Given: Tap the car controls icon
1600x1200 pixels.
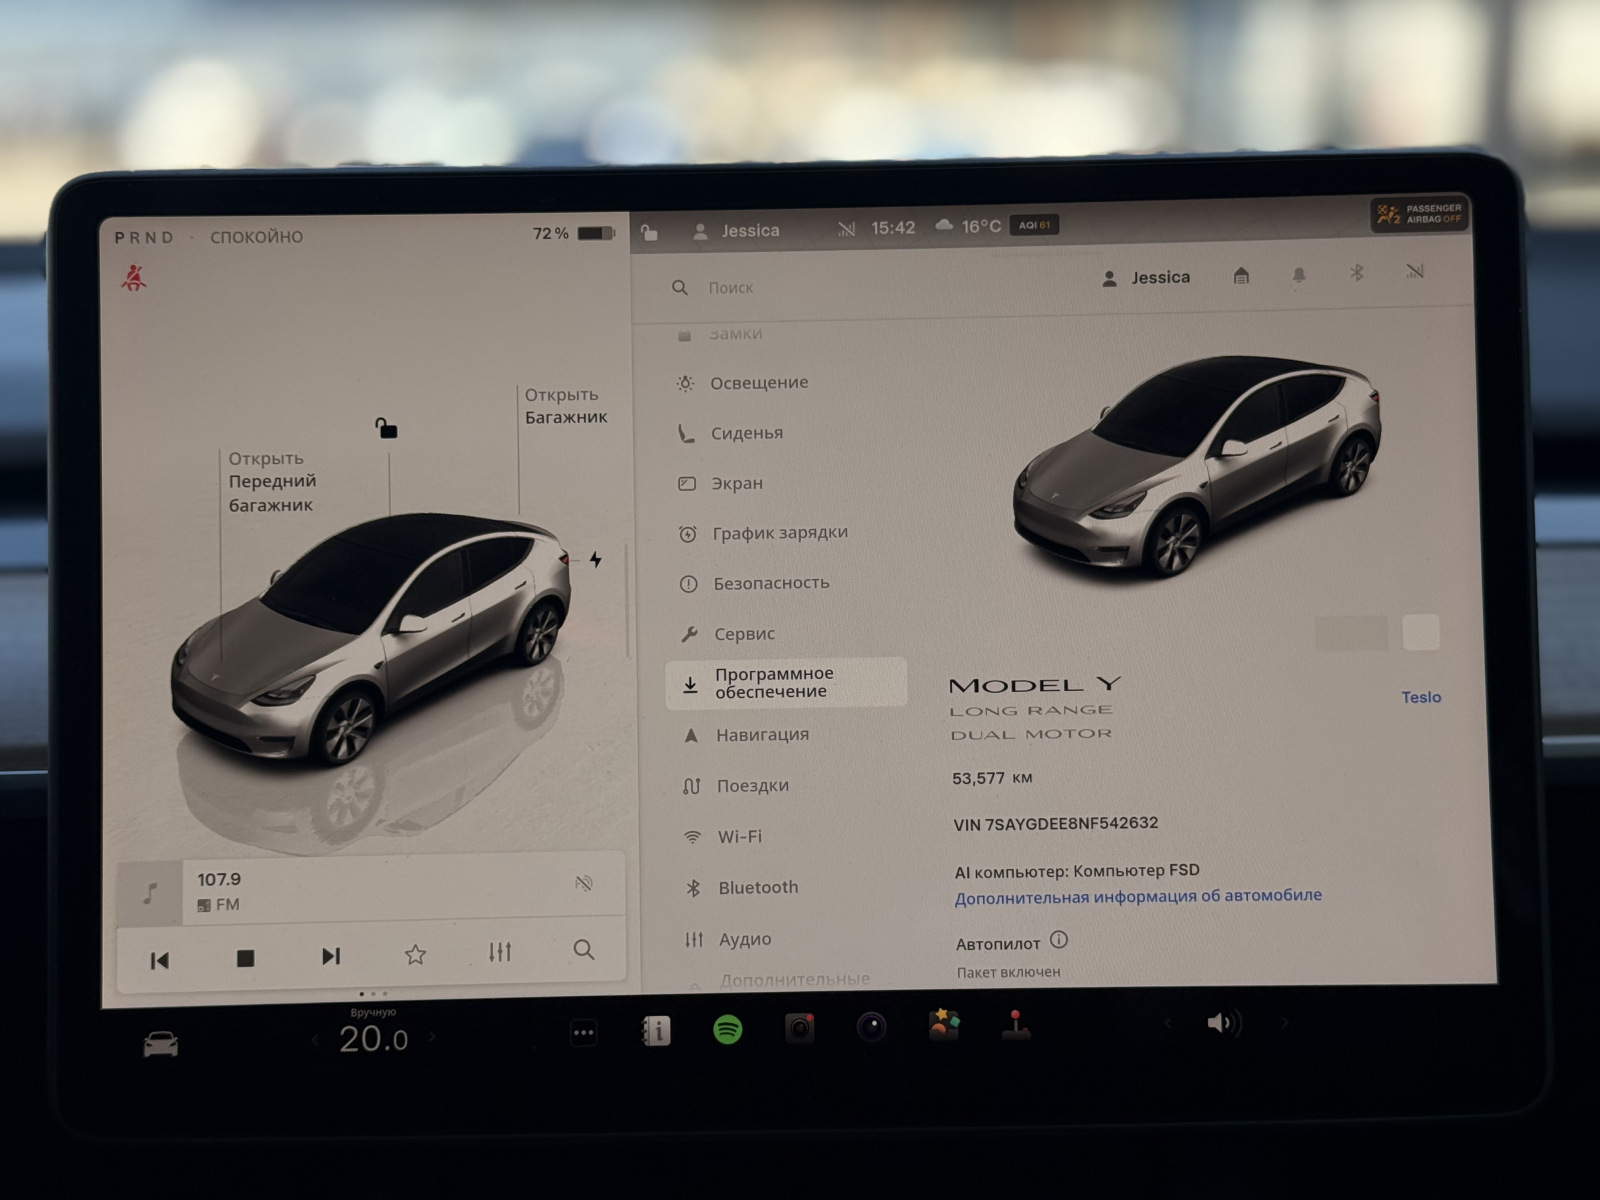Looking at the screenshot, I should (161, 1045).
